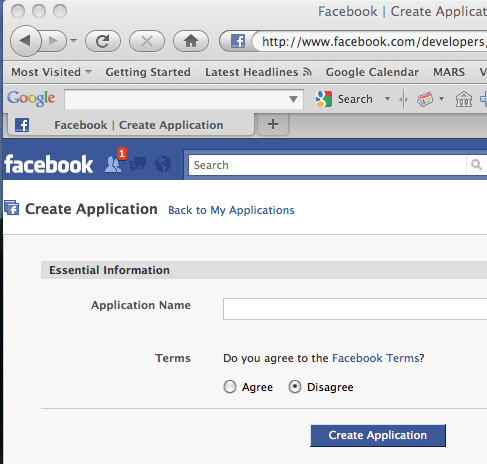Click the Google toolbar Search button
Image resolution: width=487 pixels, height=464 pixels.
pyautogui.click(x=344, y=99)
